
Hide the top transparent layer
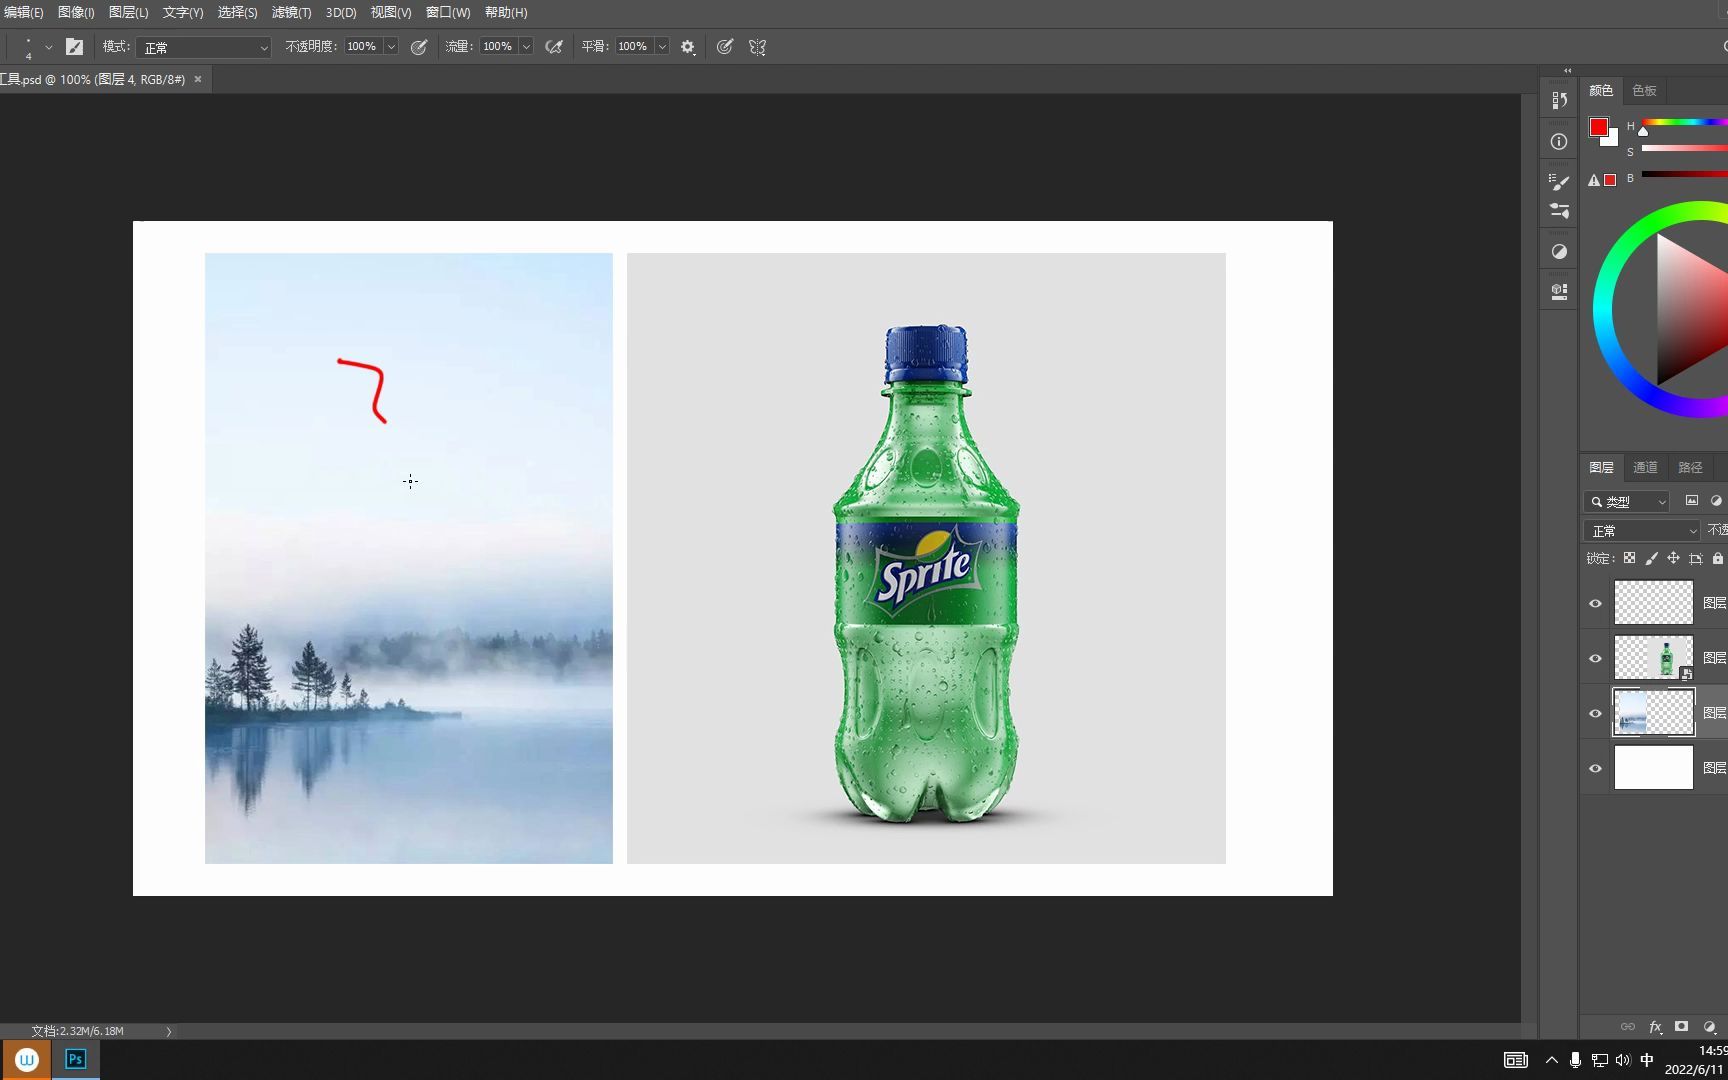(1595, 603)
